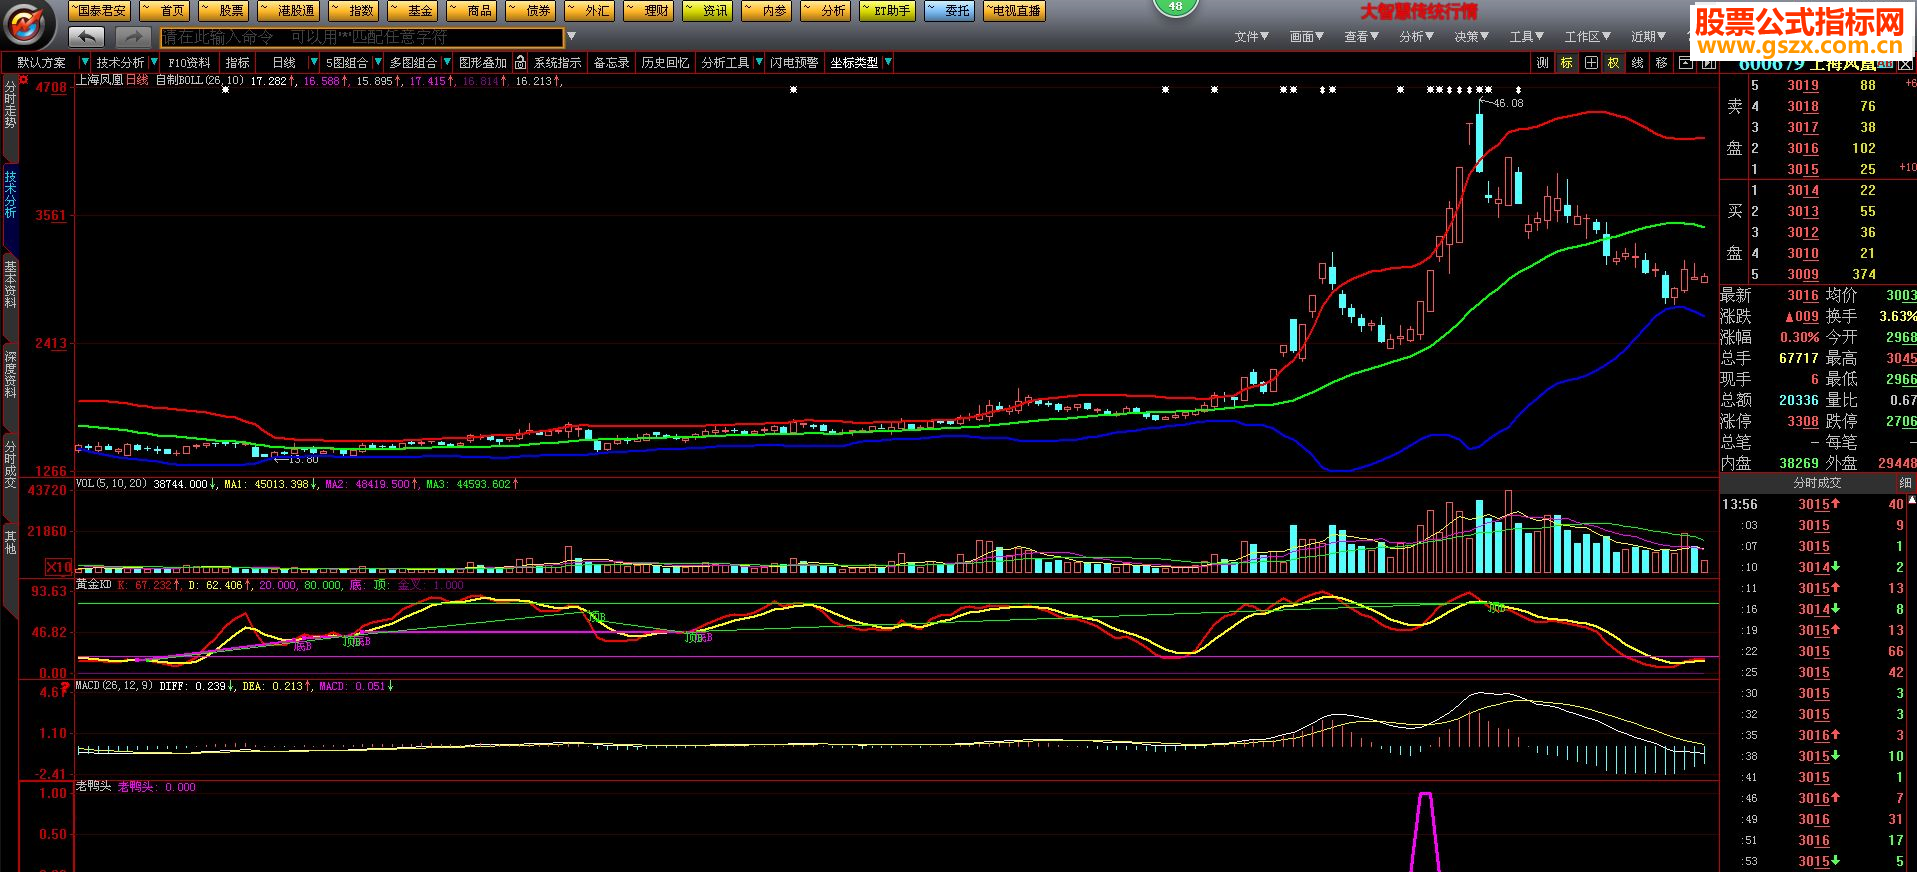Click the crosshair grid icon in chart toolbar
The width and height of the screenshot is (1917, 872).
pyautogui.click(x=1591, y=63)
